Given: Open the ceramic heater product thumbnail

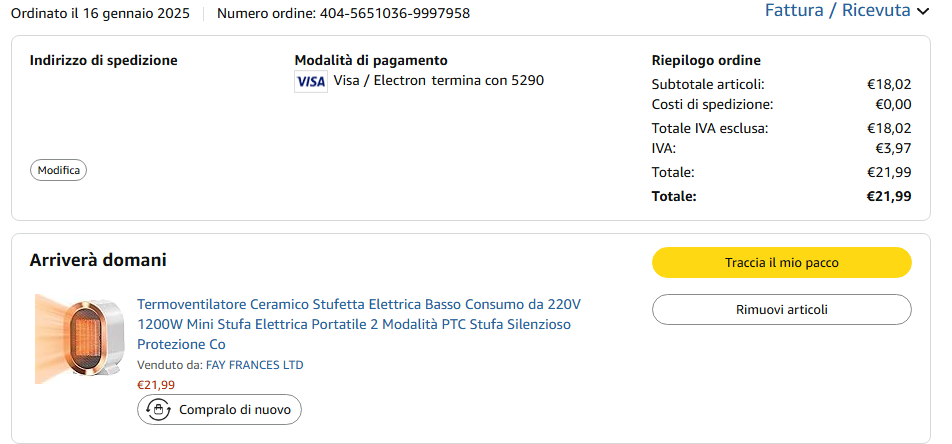Looking at the screenshot, I should 78,338.
